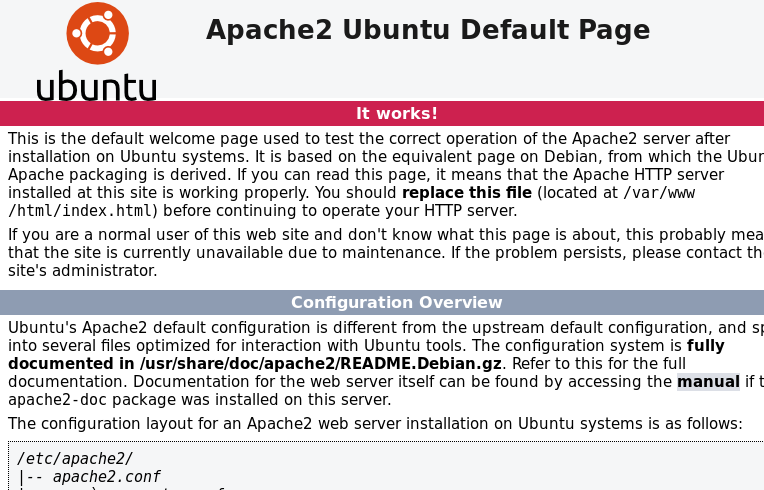Click the Apache2 Ubuntu Default Page title

click(428, 30)
